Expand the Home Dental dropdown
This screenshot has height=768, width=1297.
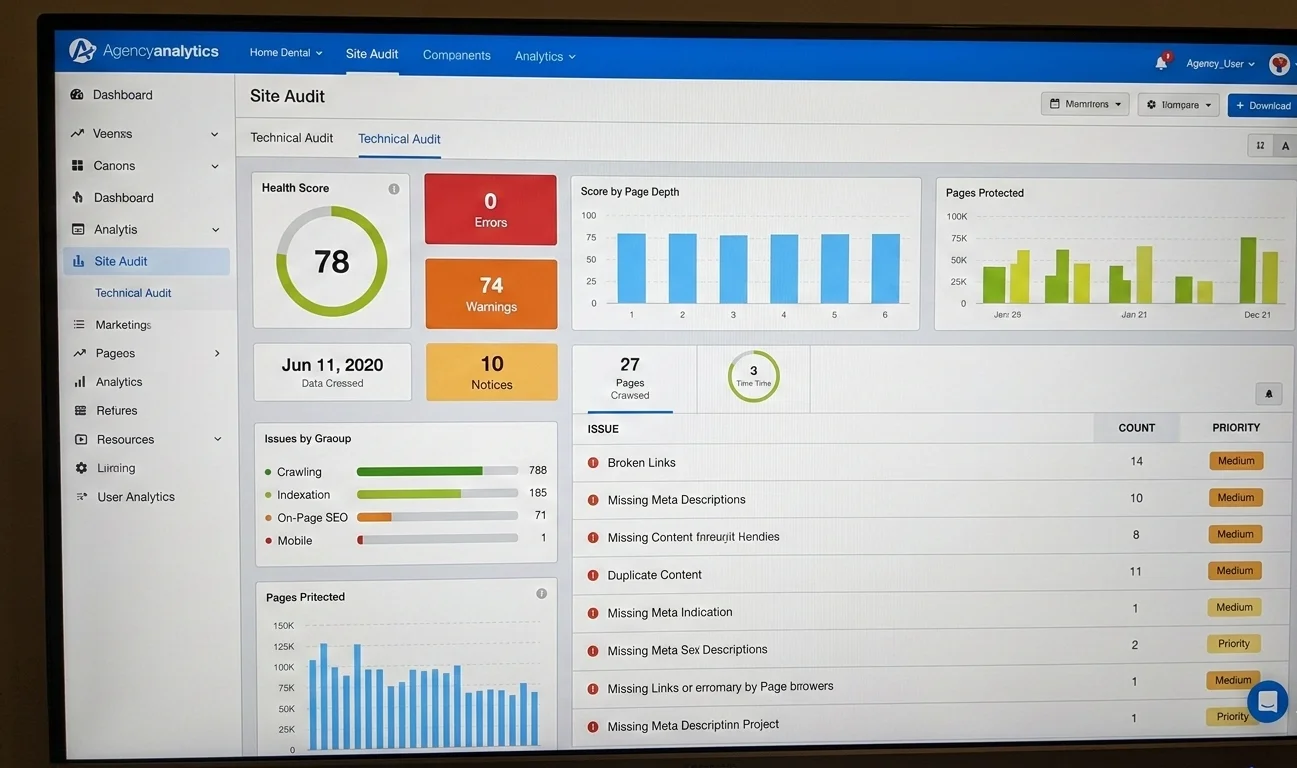pyautogui.click(x=286, y=53)
